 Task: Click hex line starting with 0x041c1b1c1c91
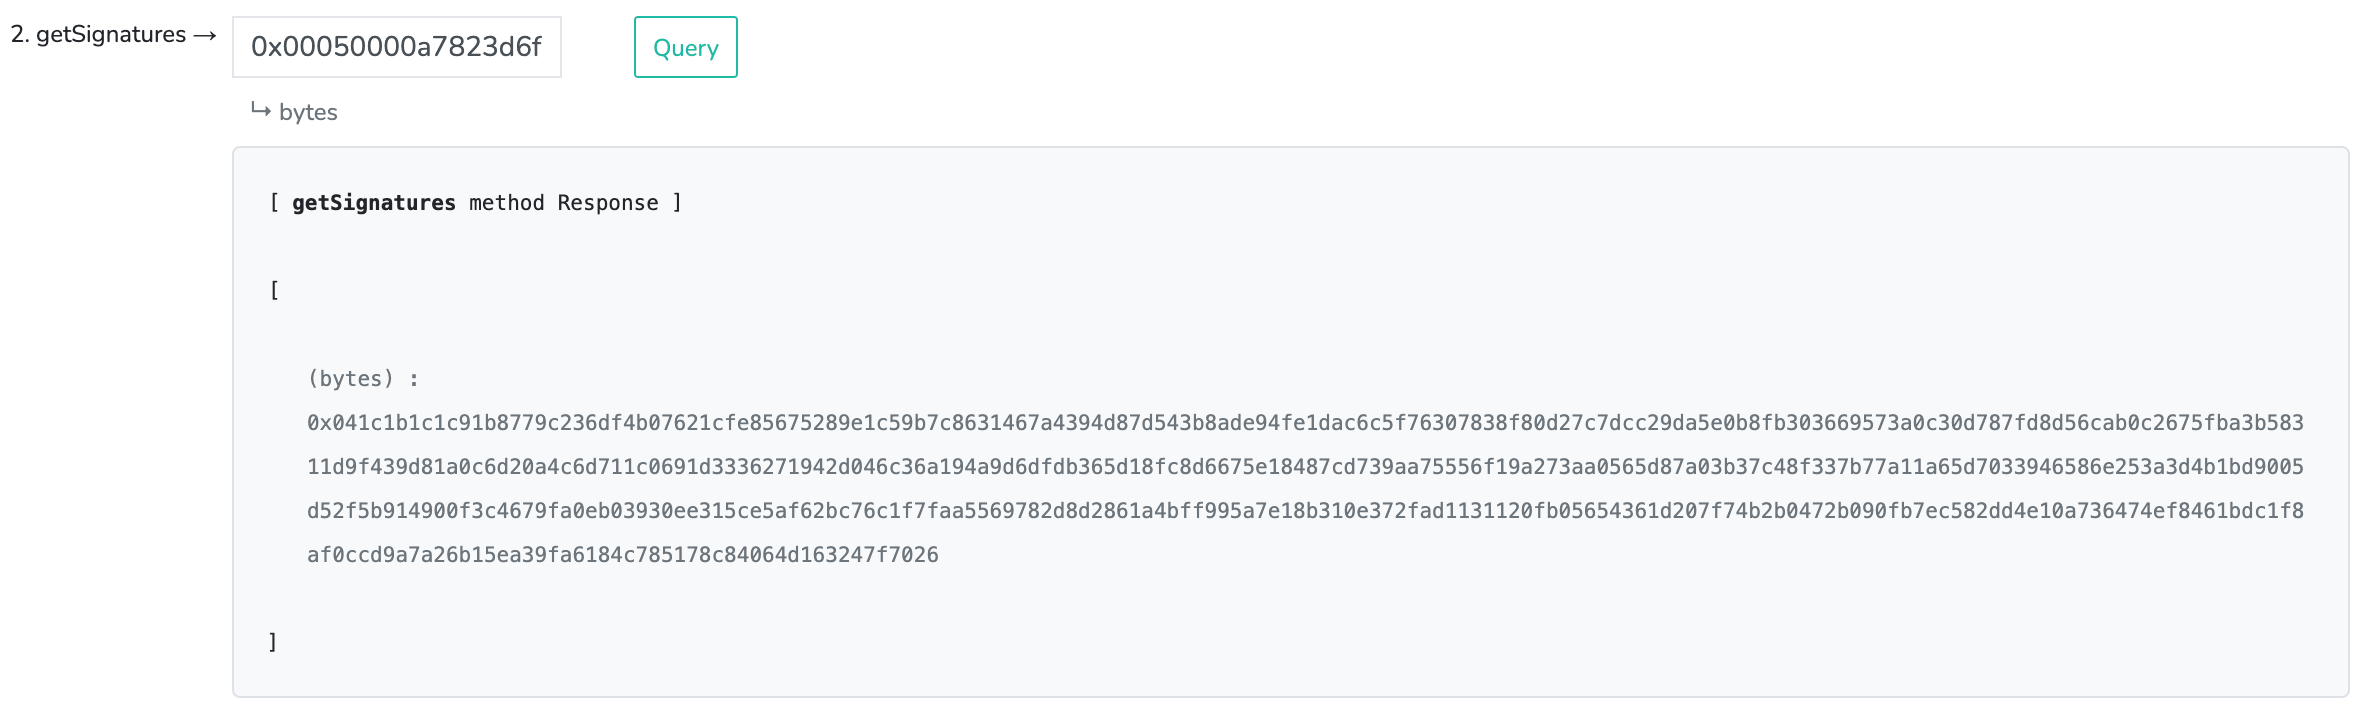pos(1305,423)
